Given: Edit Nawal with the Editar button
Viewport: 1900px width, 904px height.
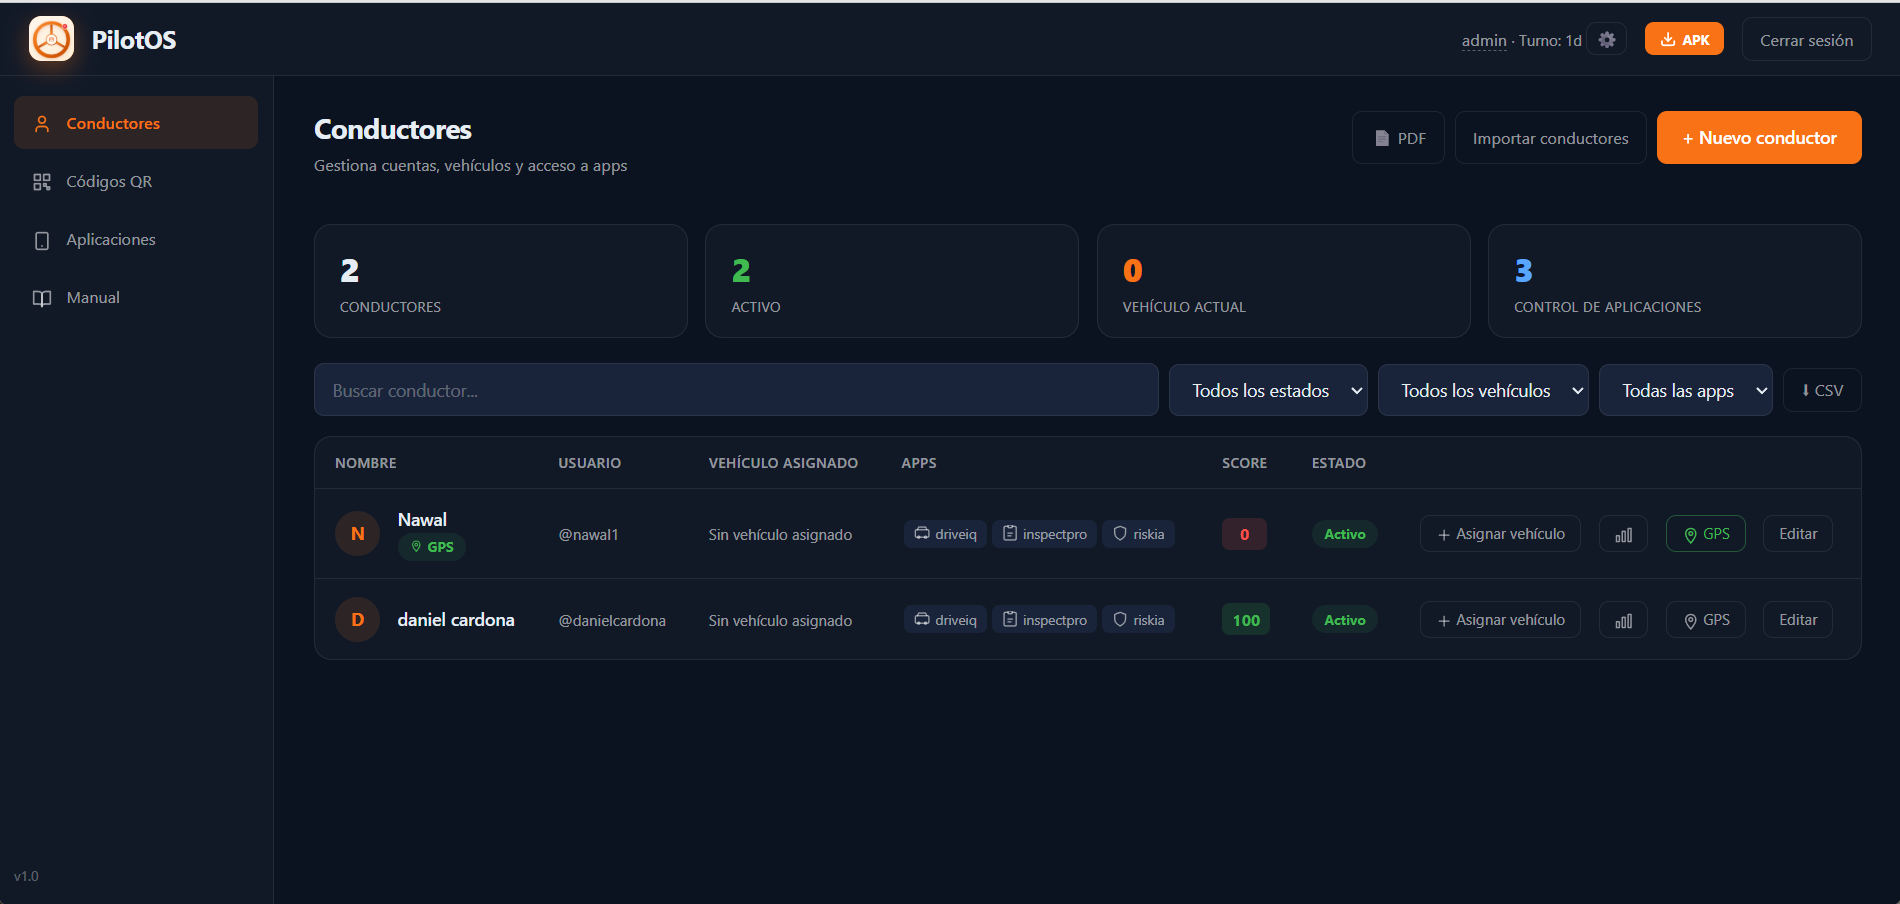Looking at the screenshot, I should click(1798, 534).
